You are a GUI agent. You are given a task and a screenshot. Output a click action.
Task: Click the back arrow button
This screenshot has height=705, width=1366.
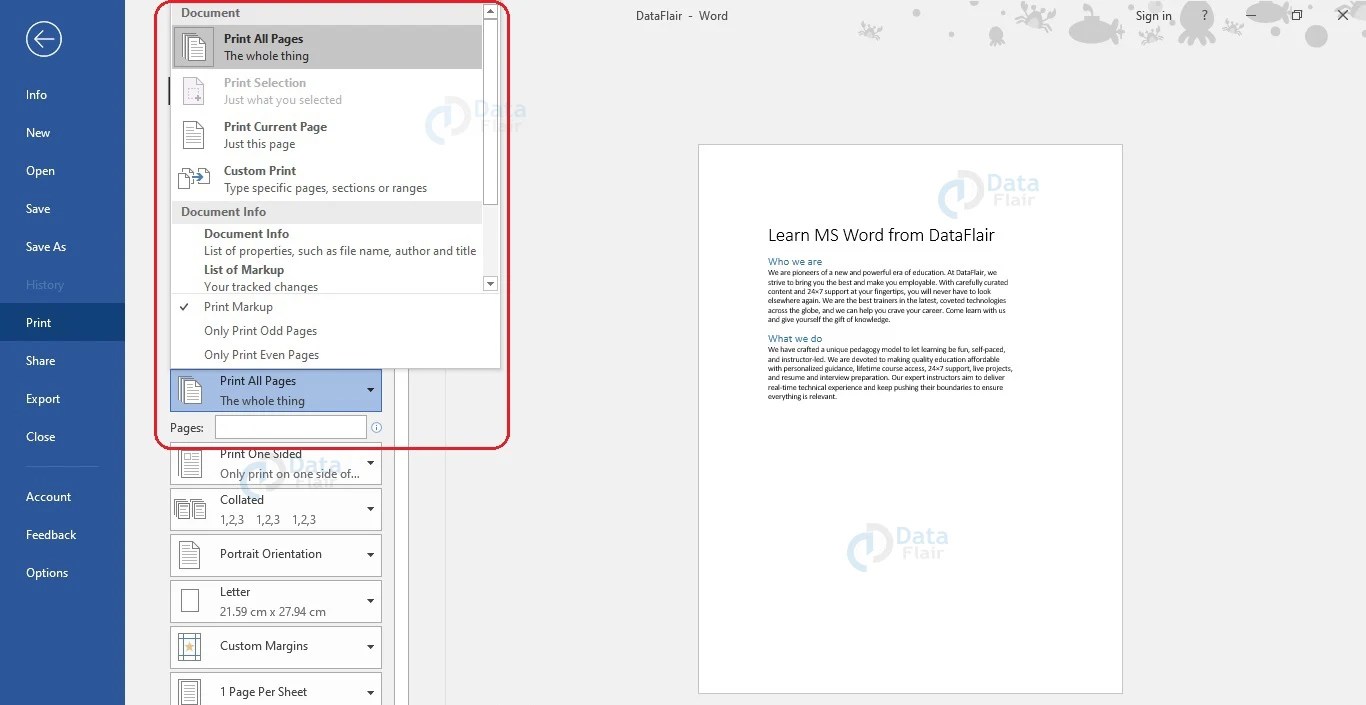pos(43,39)
